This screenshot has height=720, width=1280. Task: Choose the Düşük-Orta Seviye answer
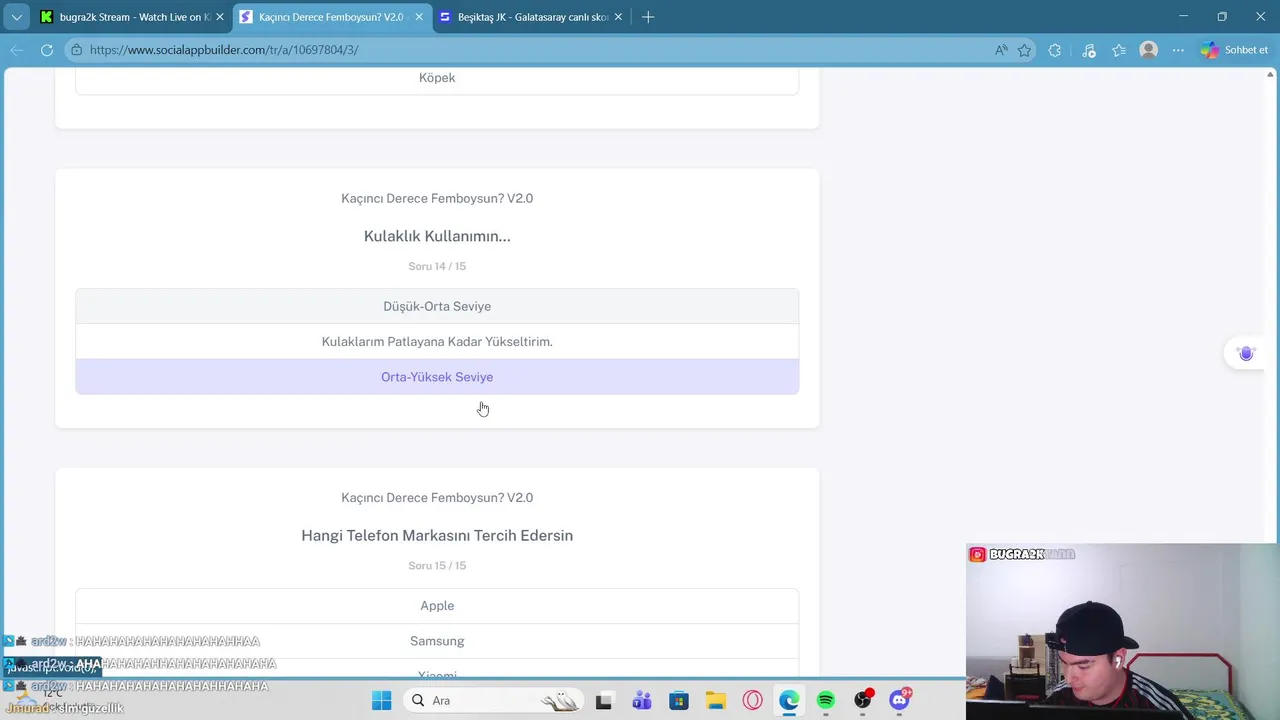tap(437, 306)
